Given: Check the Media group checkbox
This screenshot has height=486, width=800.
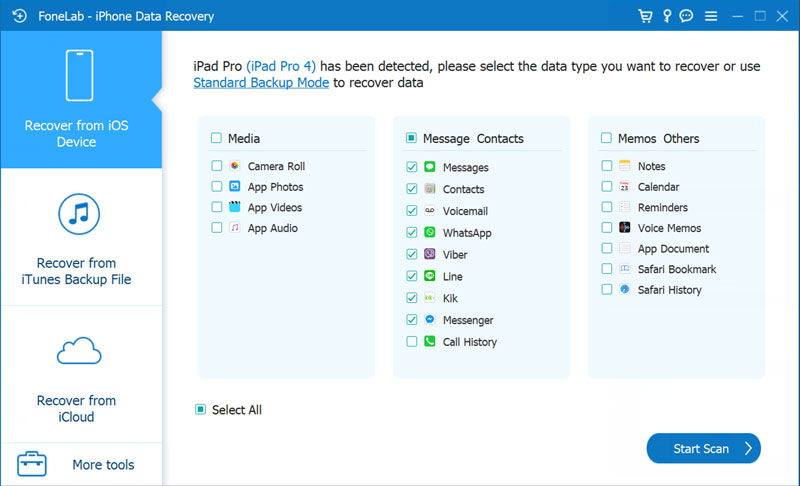Looking at the screenshot, I should tap(216, 138).
